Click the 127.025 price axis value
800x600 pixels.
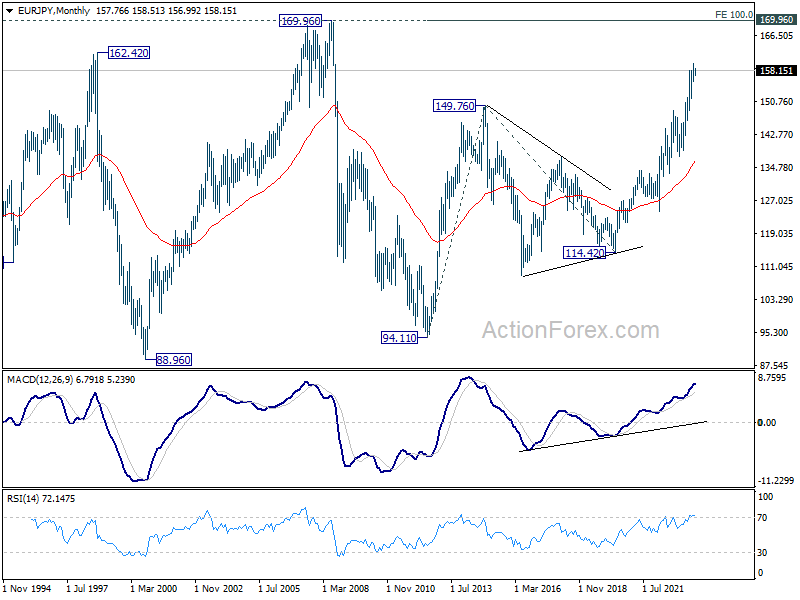[x=776, y=201]
